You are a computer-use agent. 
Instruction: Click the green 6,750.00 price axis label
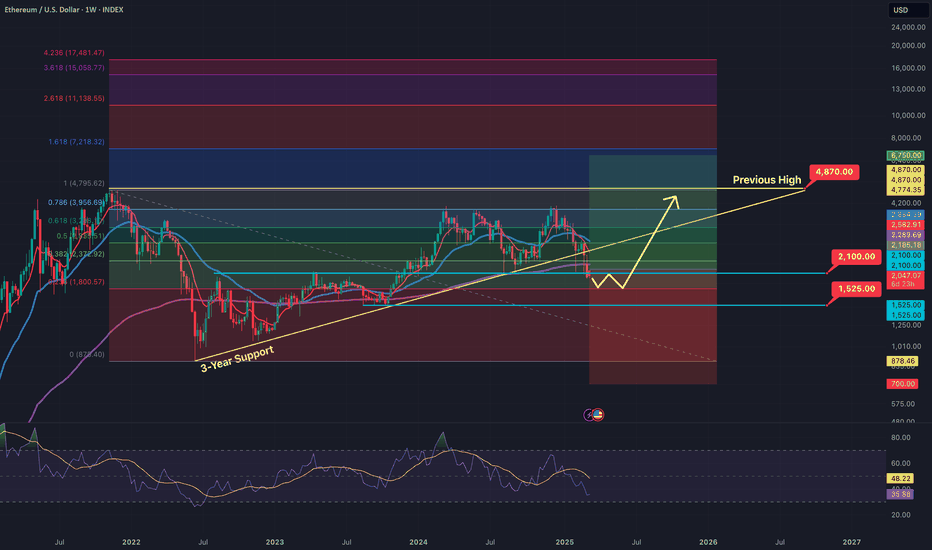905,155
